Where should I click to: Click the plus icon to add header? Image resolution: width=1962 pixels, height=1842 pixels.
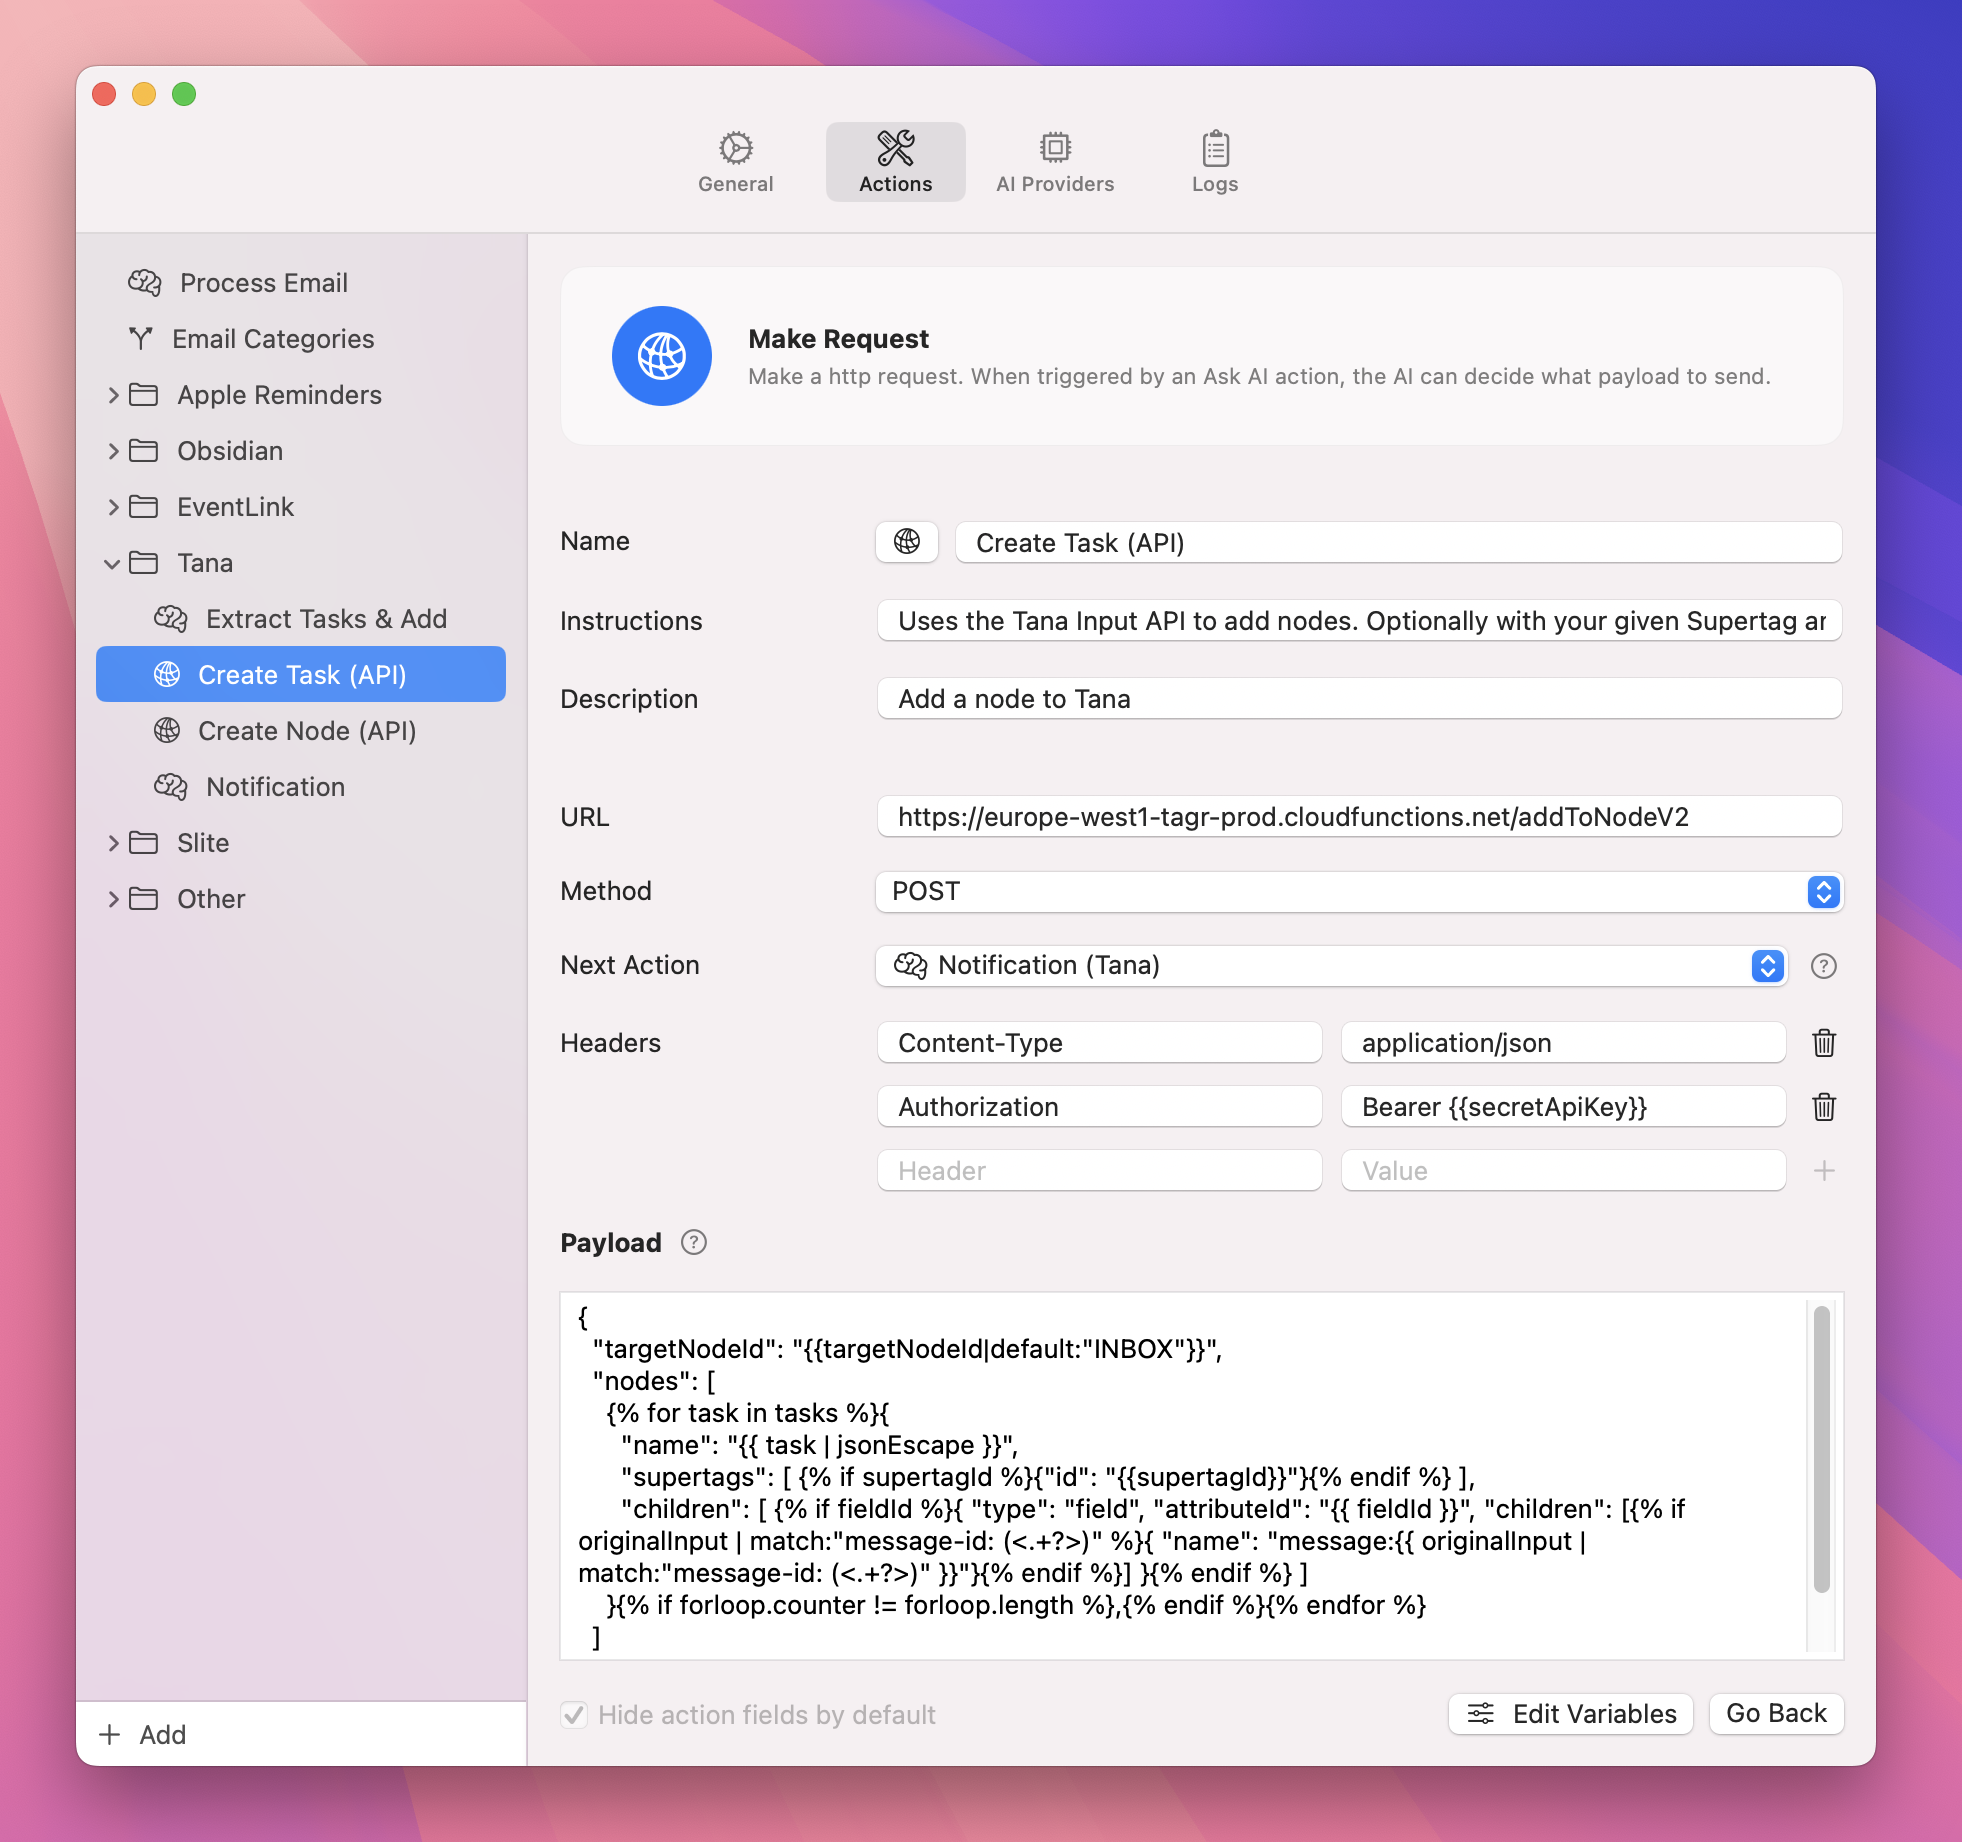(x=1823, y=1171)
